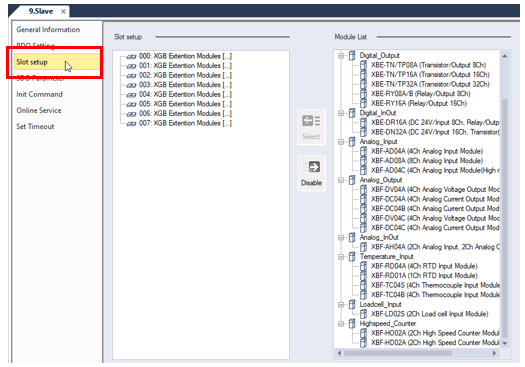Open General Information in the sidebar
Screen dimensions: 525x367
click(x=48, y=30)
